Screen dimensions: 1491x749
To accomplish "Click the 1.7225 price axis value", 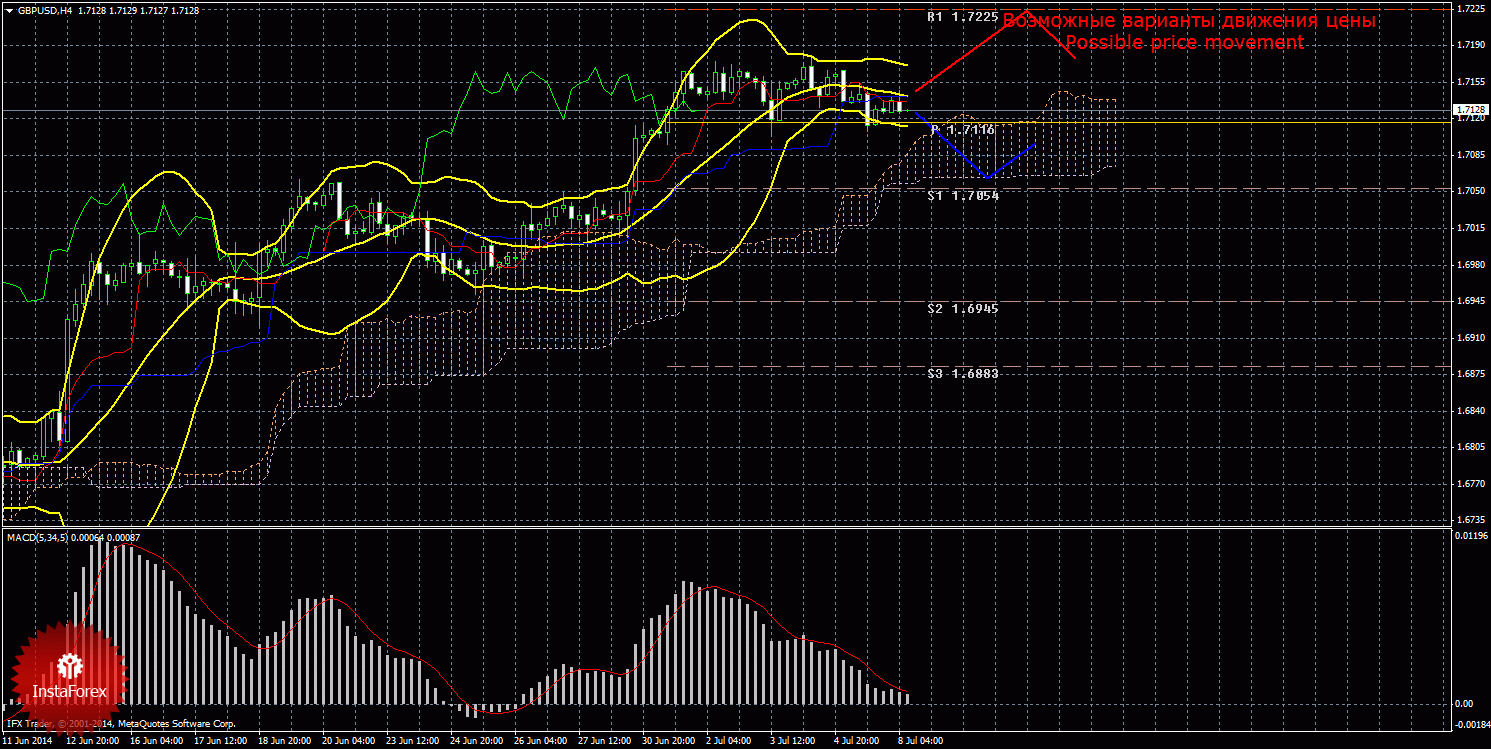I will click(x=1469, y=8).
